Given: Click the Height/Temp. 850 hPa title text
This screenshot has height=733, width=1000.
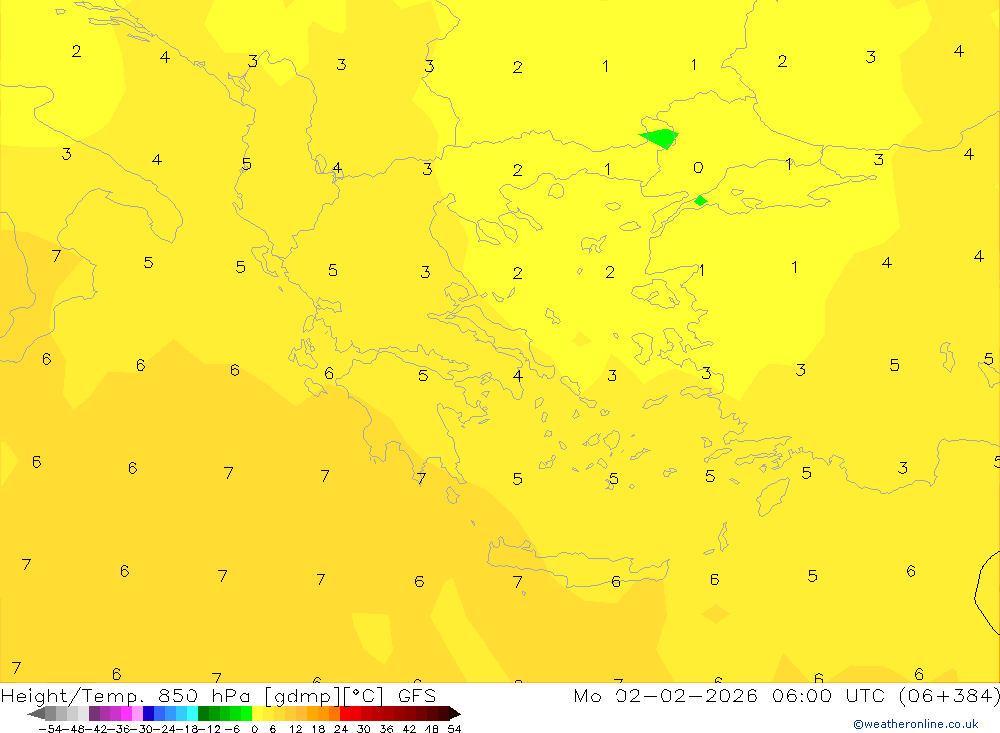Looking at the screenshot, I should 128,695.
